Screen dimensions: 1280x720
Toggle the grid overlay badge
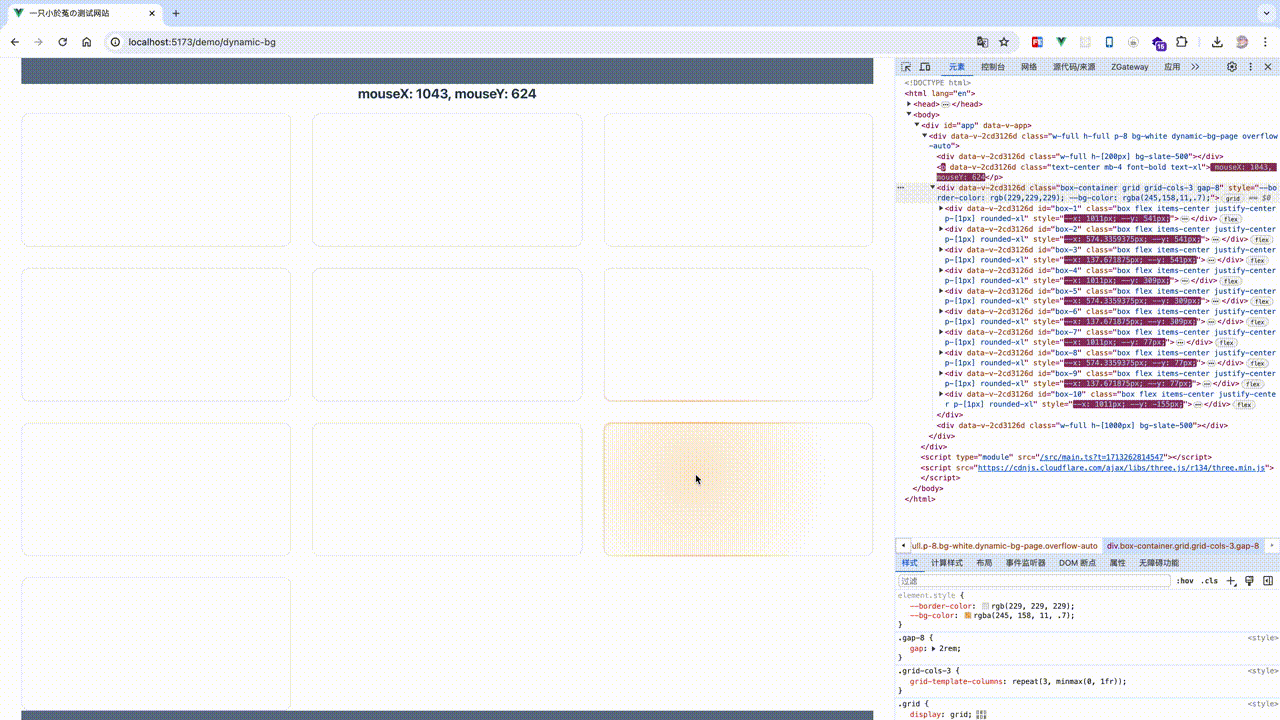1233,198
